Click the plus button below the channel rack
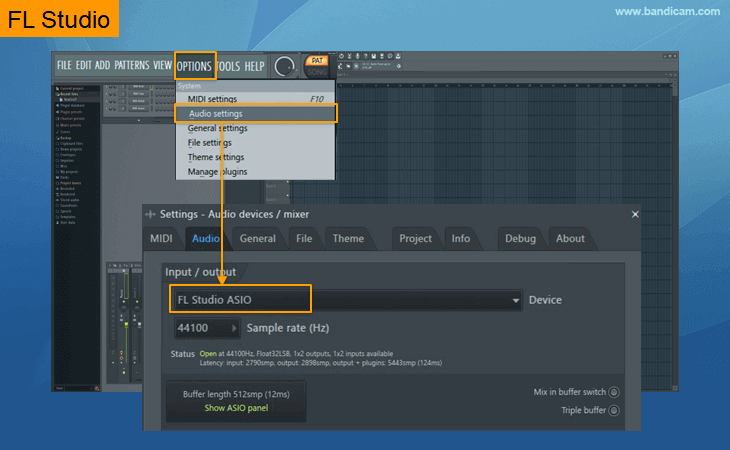This screenshot has height=450, width=730. coord(139,120)
